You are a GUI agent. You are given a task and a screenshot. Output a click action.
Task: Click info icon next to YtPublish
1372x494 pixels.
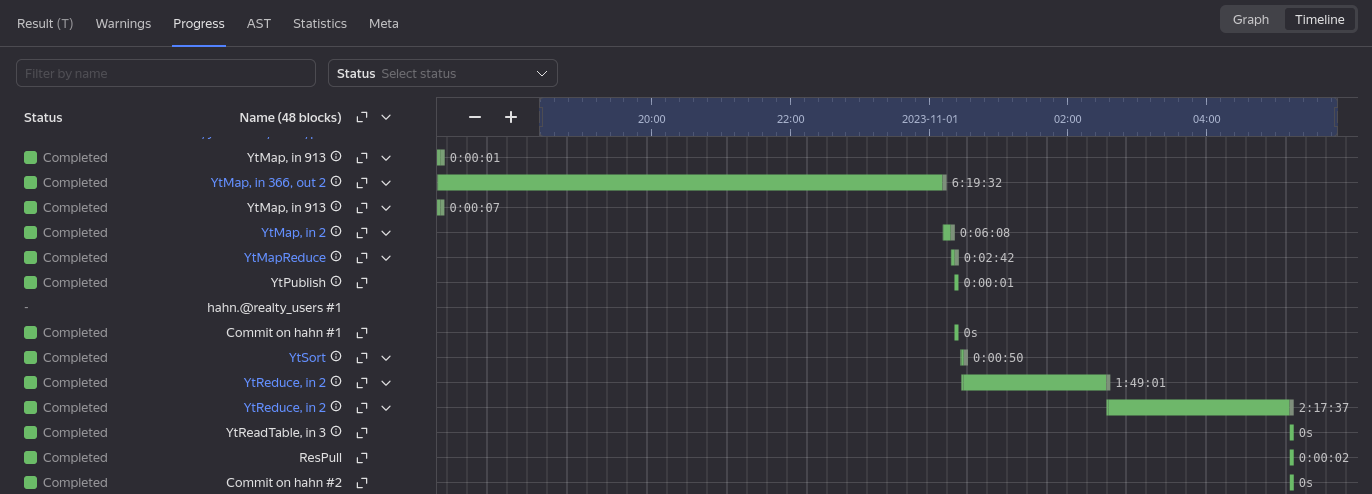click(x=336, y=282)
